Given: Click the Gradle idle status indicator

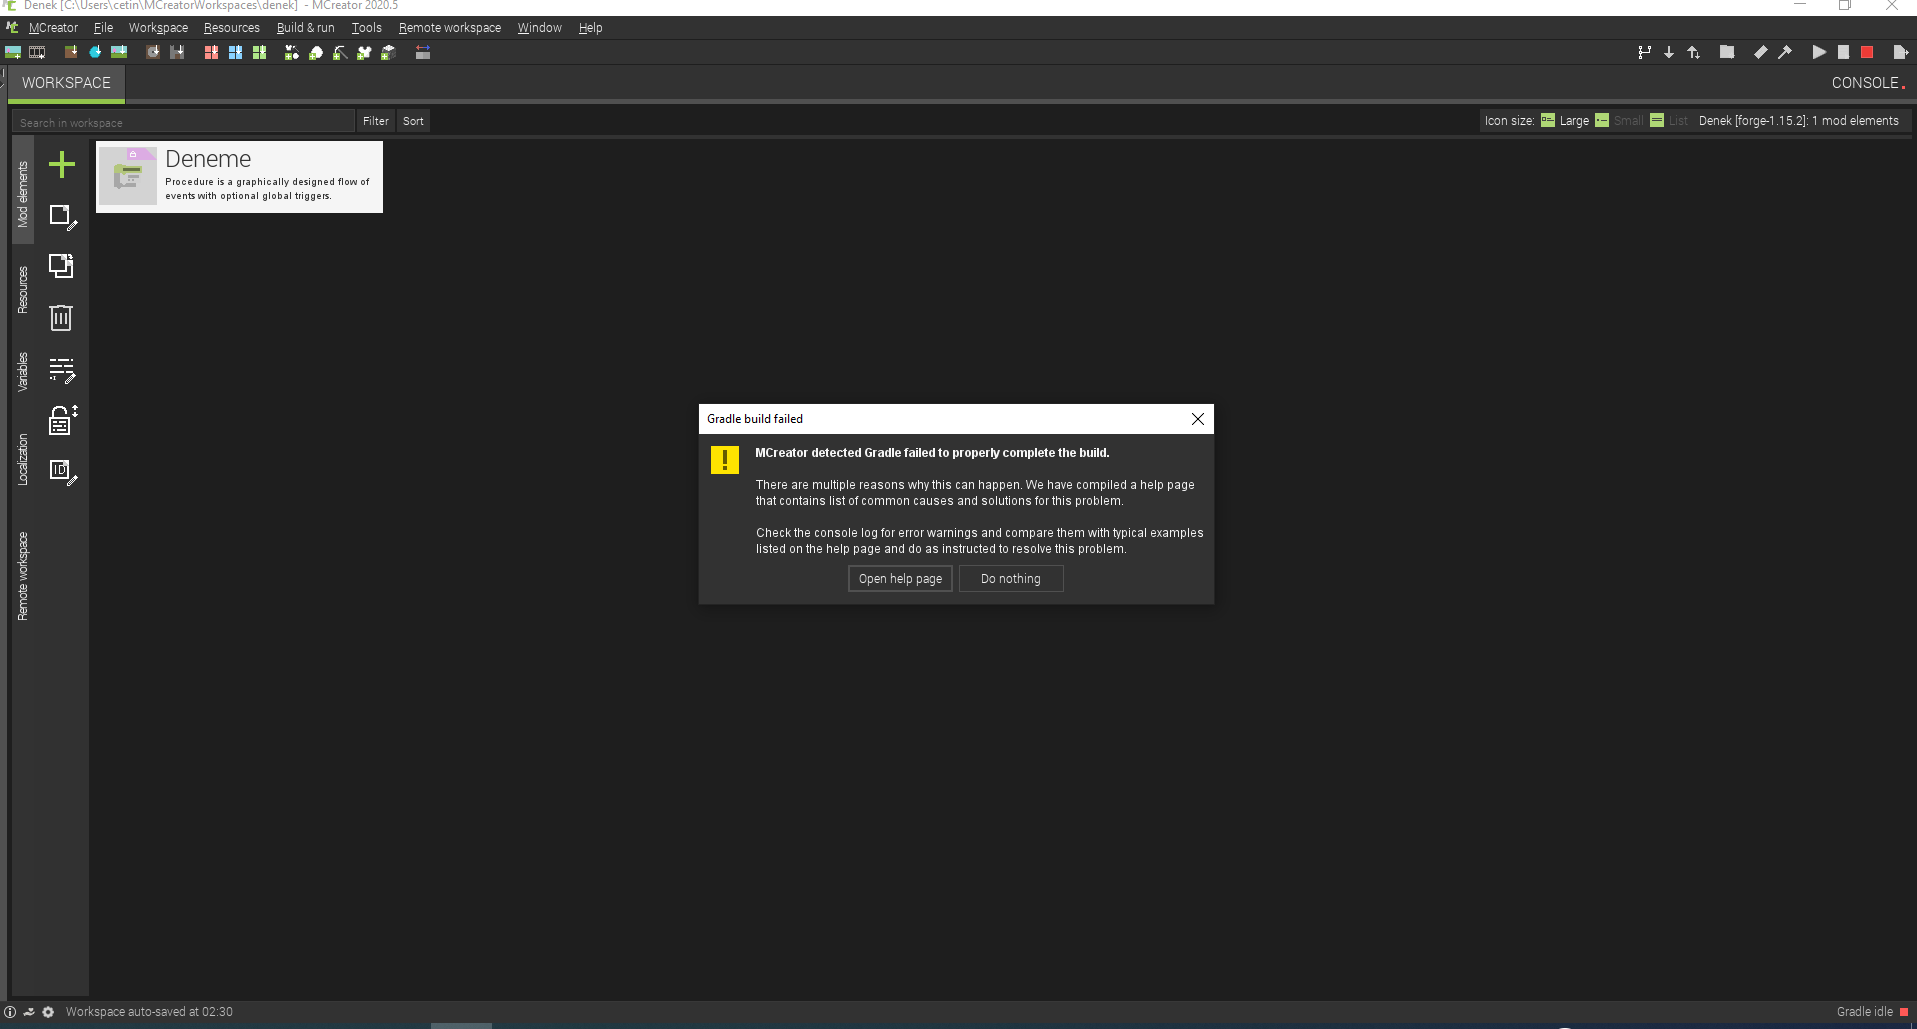Looking at the screenshot, I should (x=1872, y=1012).
